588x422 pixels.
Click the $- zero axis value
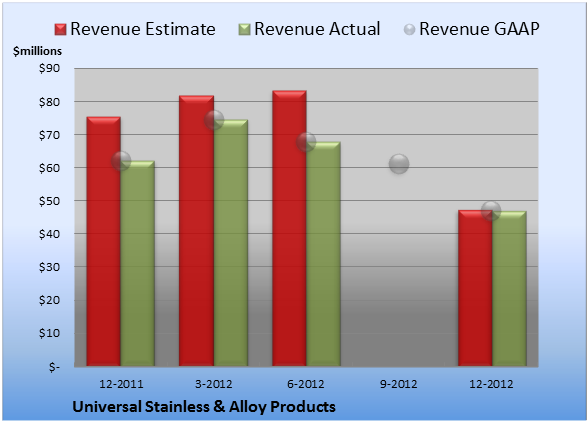click(x=54, y=366)
